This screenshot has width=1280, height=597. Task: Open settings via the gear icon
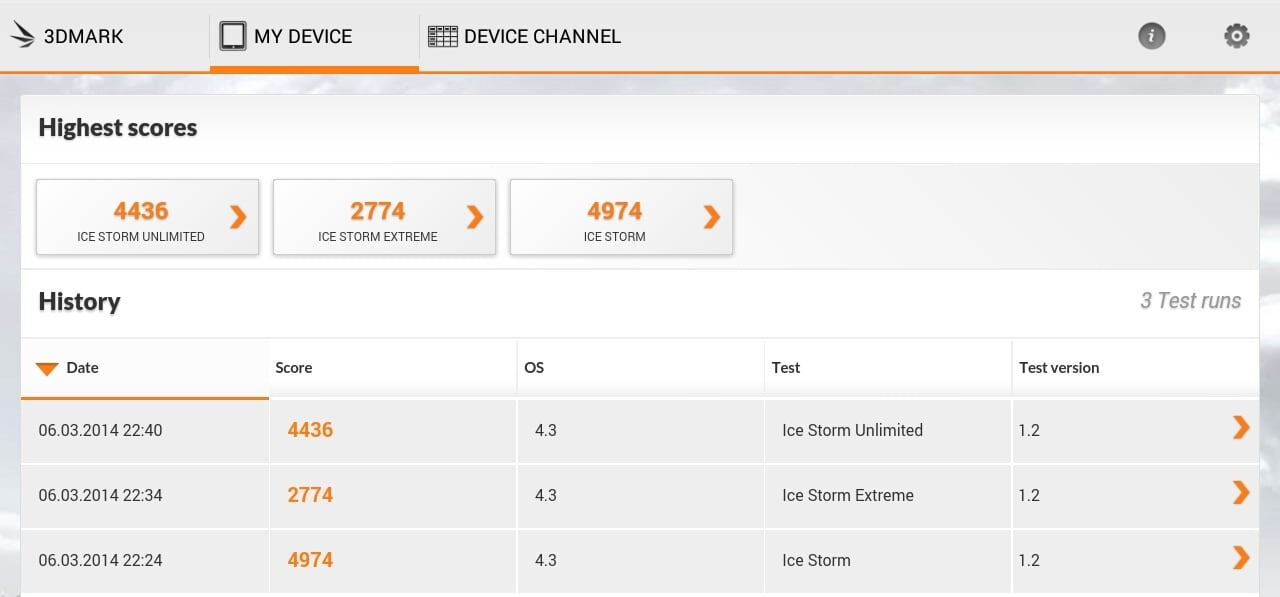[1237, 36]
